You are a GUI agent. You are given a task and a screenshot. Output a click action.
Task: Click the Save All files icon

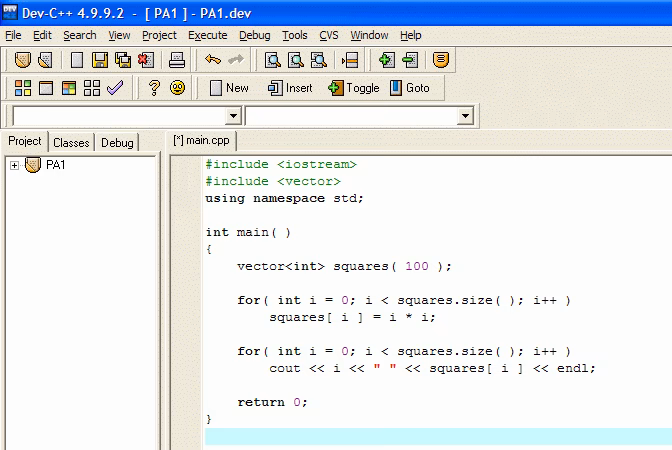[x=123, y=60]
